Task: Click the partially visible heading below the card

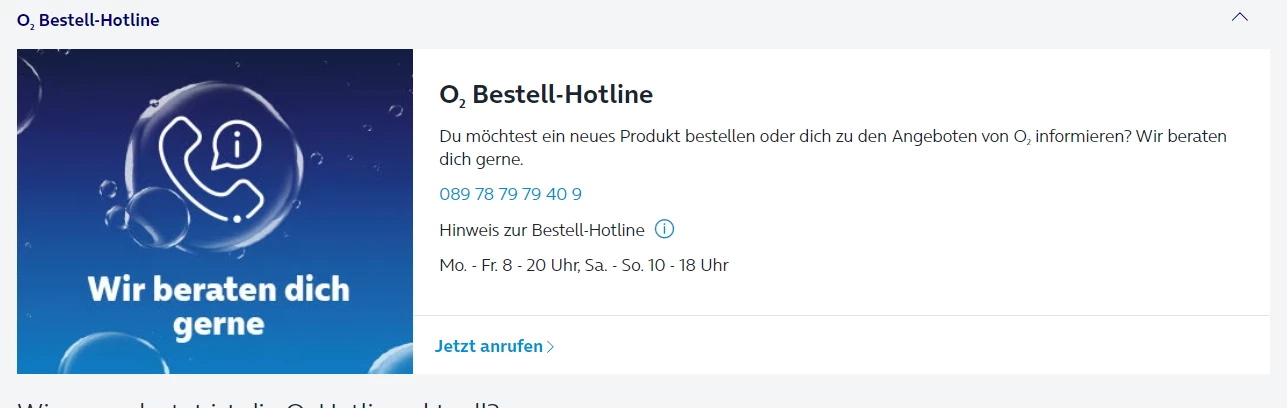Action: [x=258, y=402]
